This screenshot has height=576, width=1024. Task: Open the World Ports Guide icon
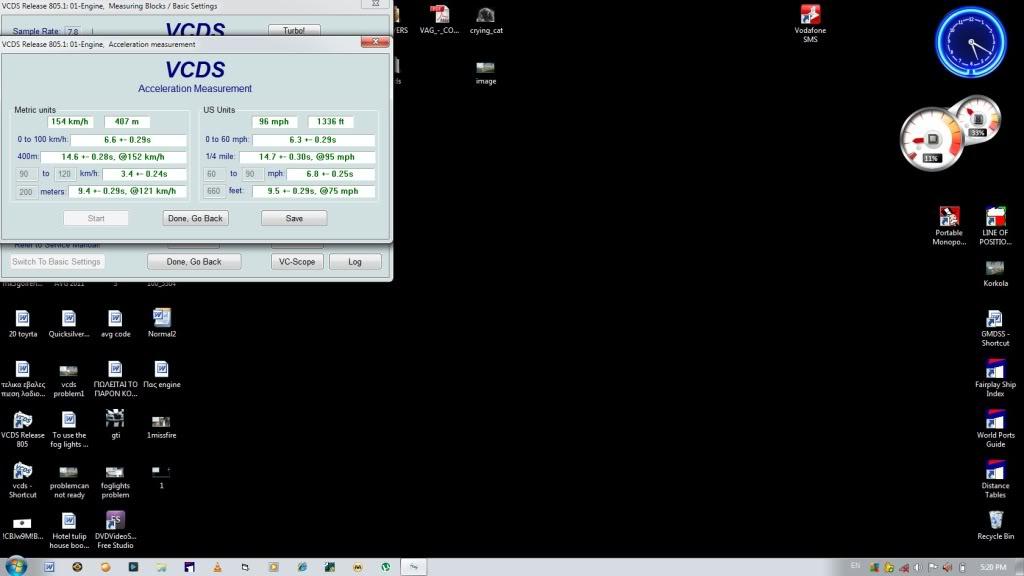pyautogui.click(x=995, y=429)
